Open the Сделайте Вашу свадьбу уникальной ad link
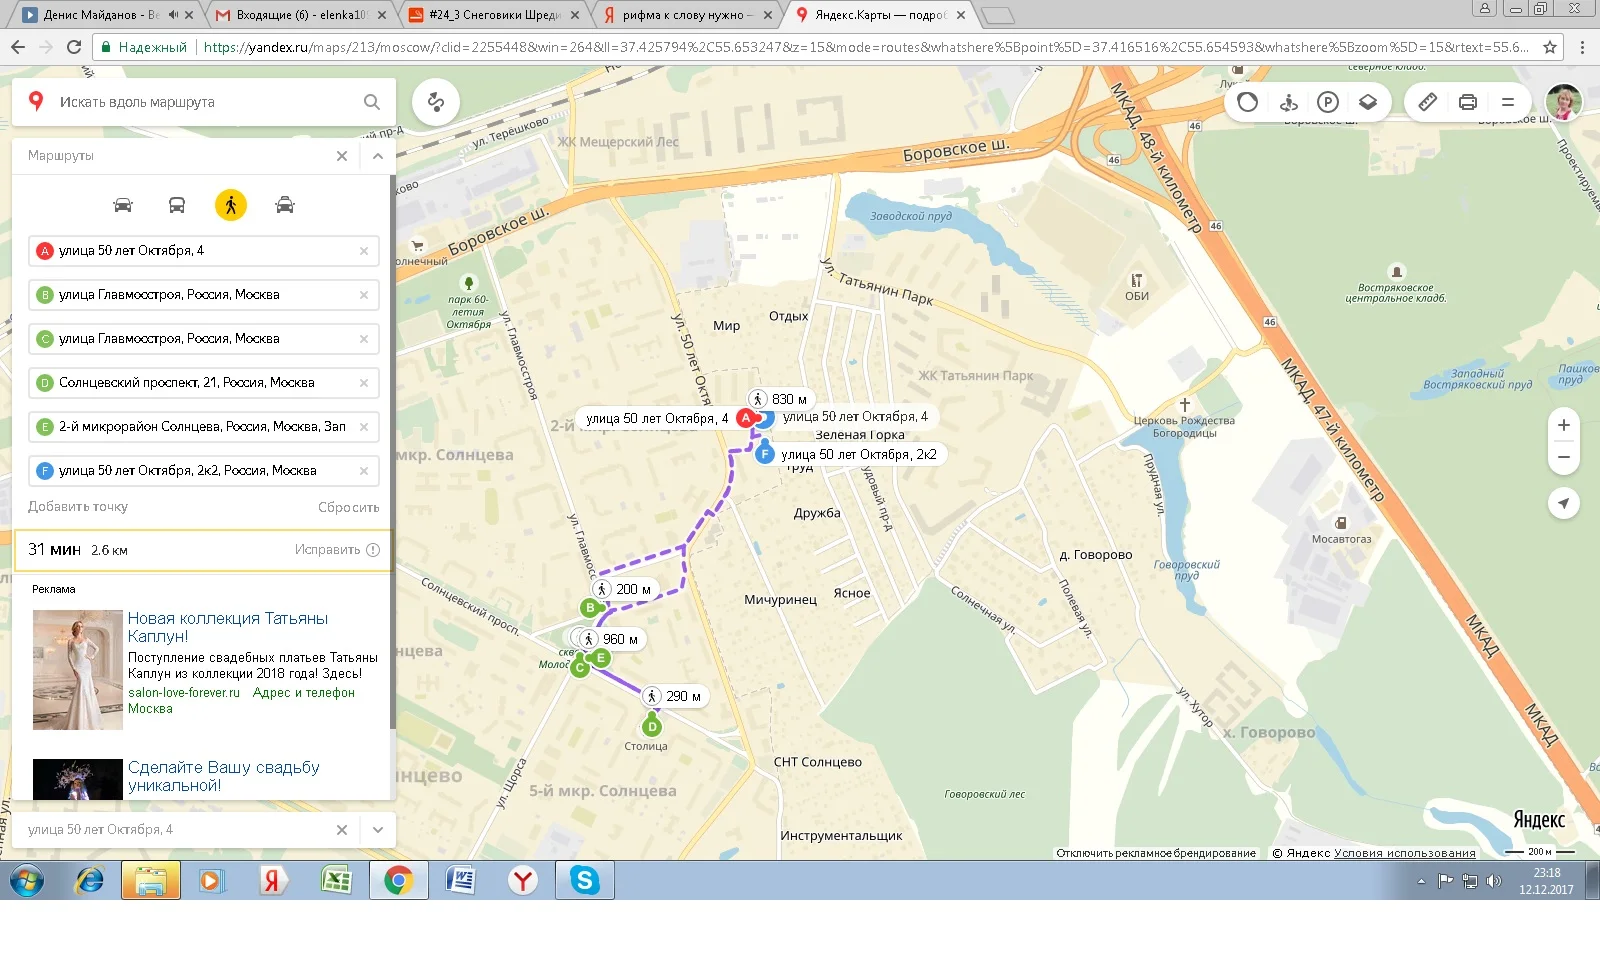 tap(224, 776)
